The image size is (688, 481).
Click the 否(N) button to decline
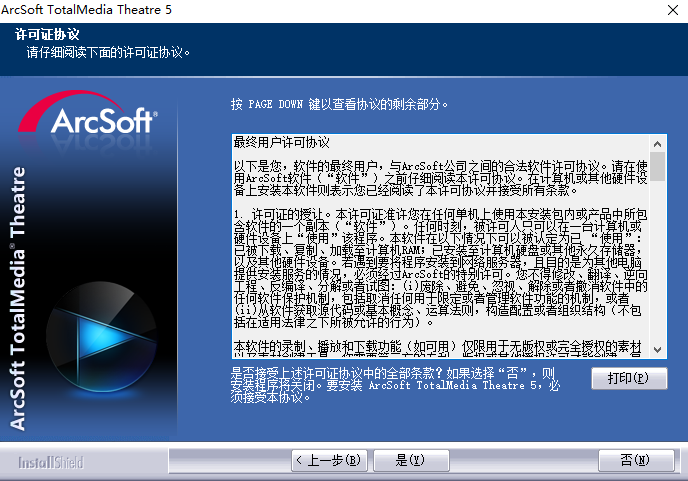pos(636,460)
